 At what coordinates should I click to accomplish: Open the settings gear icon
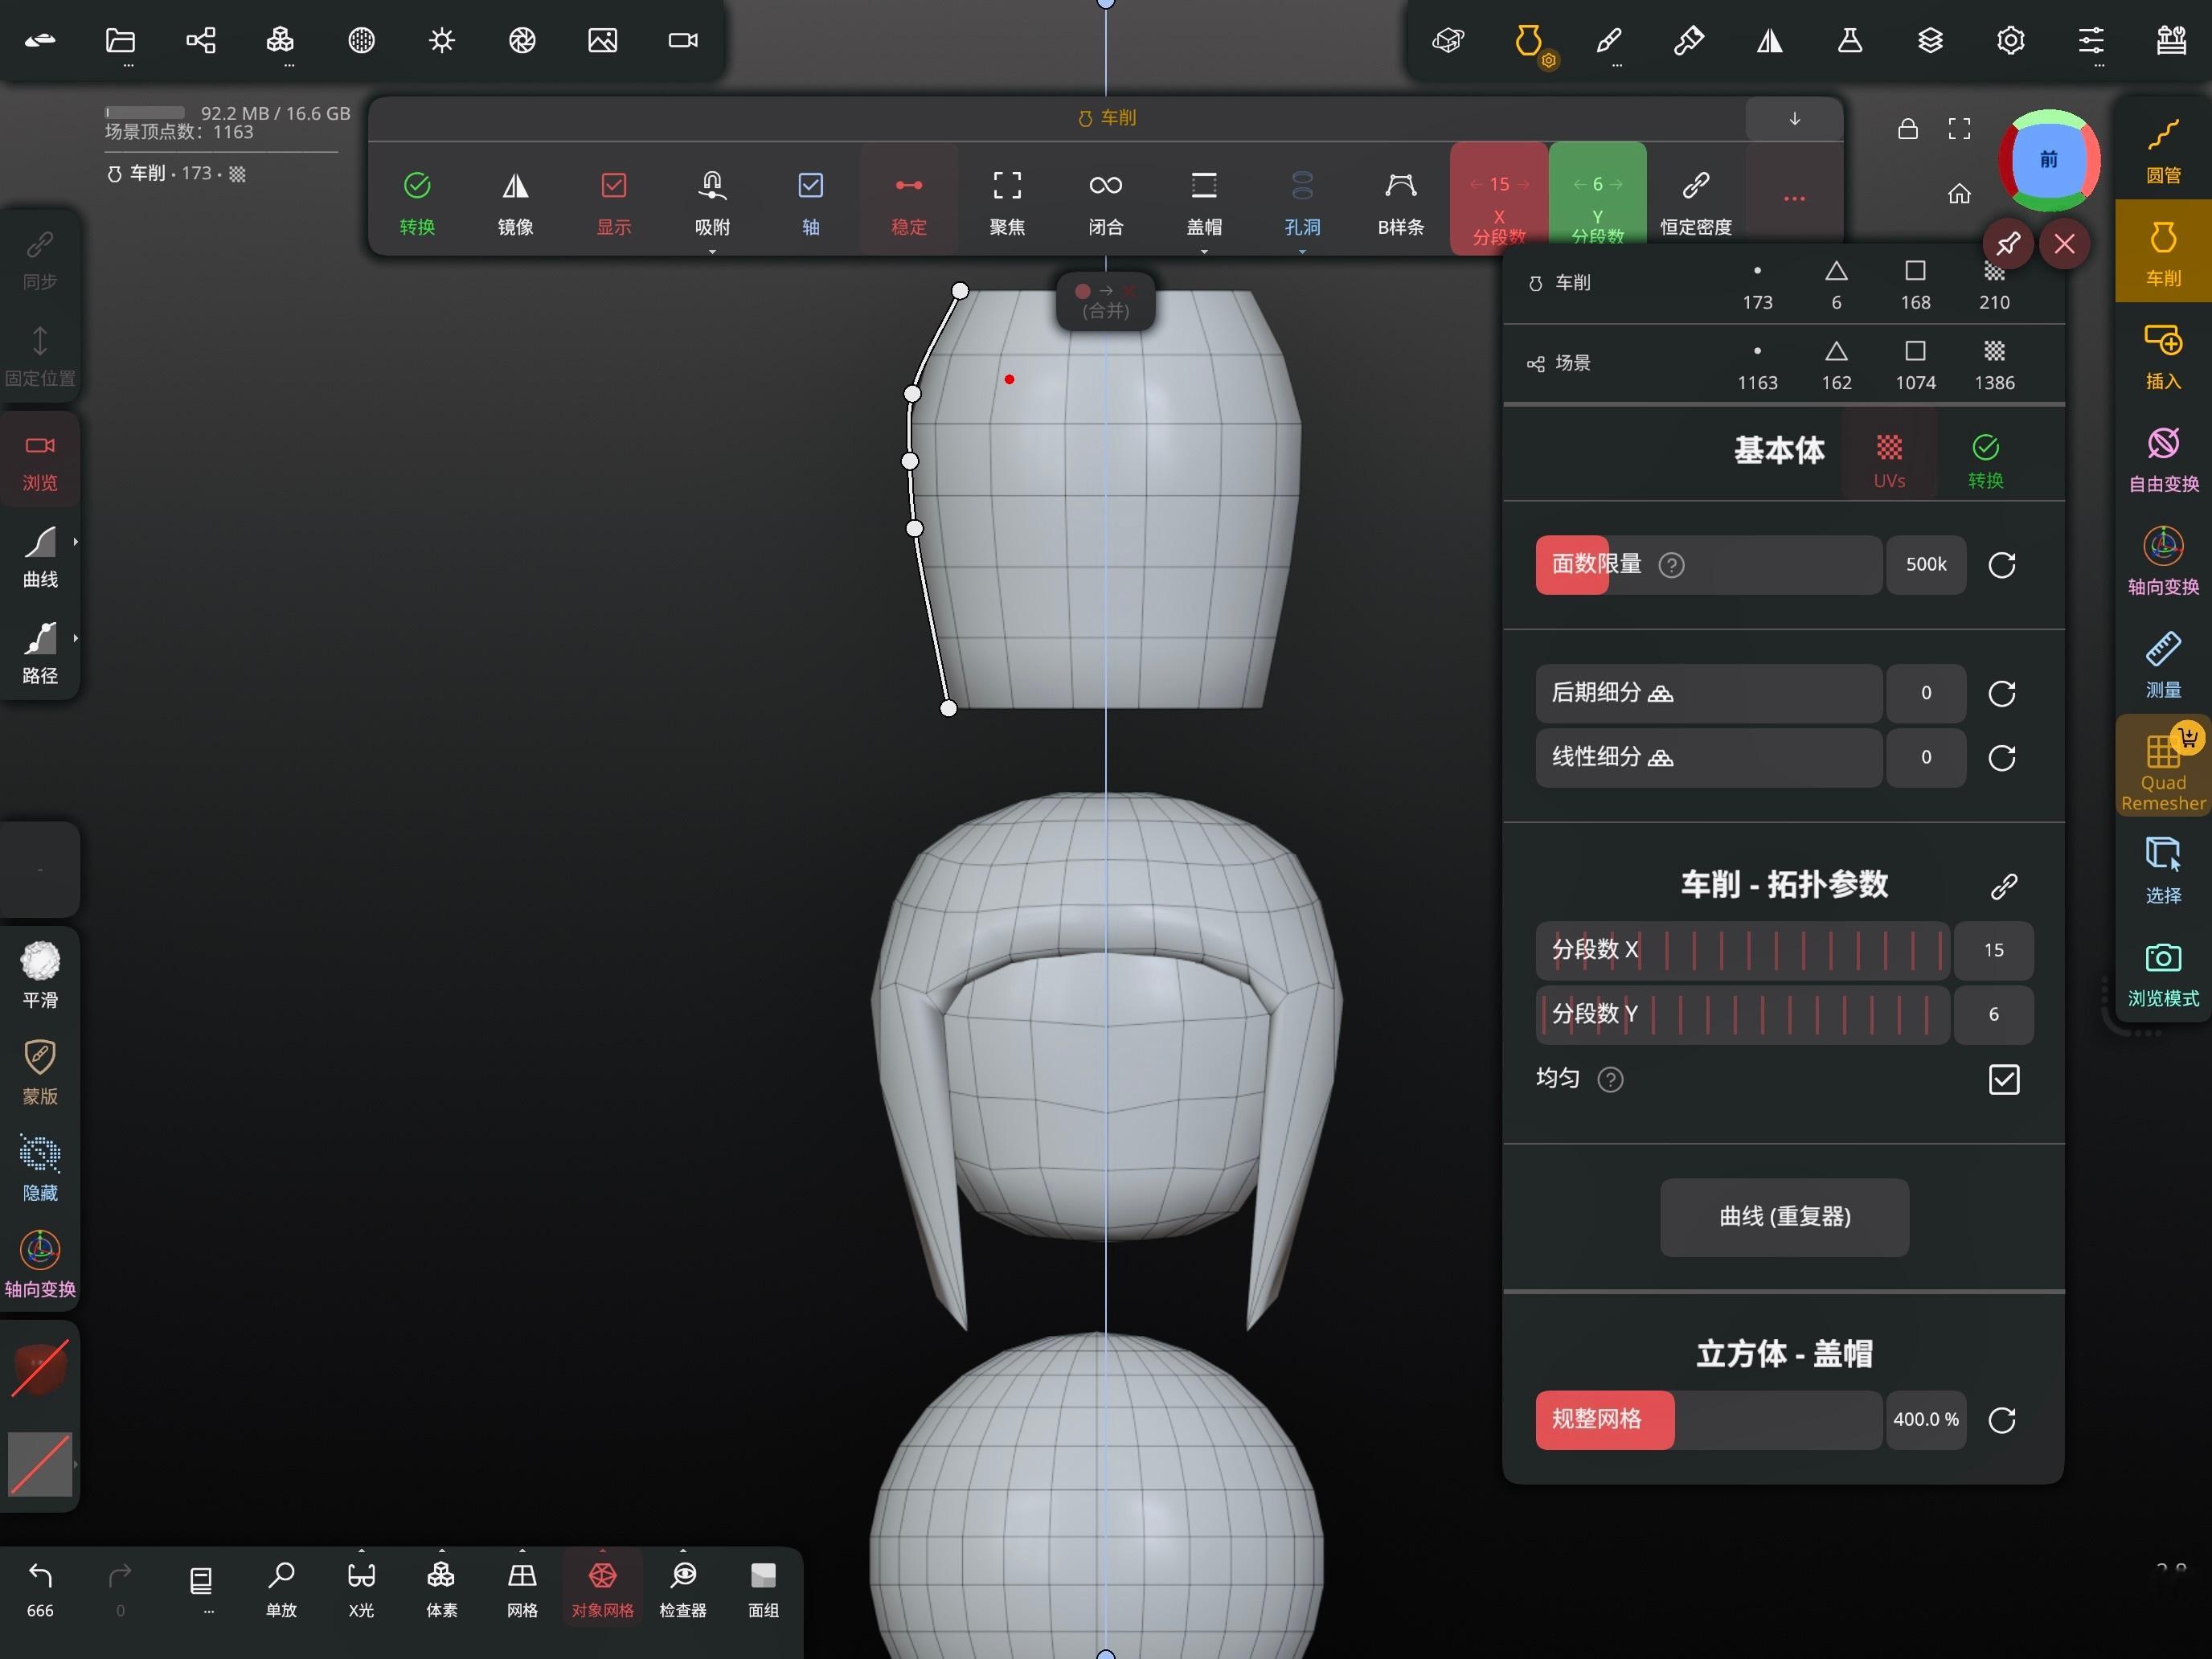click(2010, 40)
